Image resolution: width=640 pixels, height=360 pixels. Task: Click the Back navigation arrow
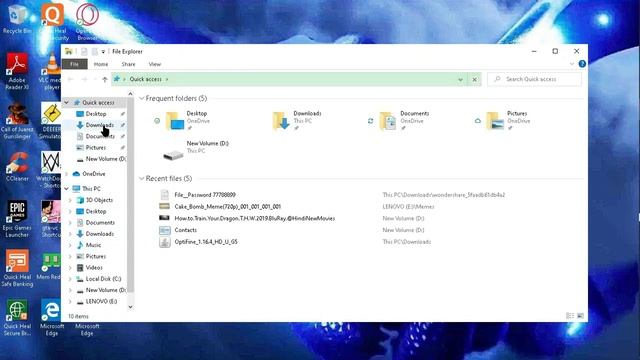point(71,79)
